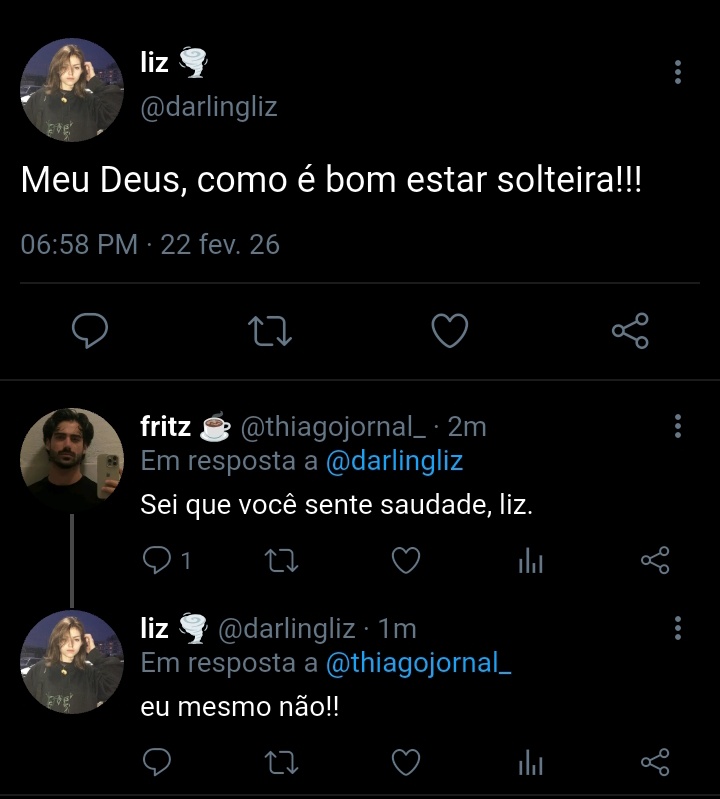Screen dimensions: 720x799
Task: Like liz's 'eu mesmo não!!' reply
Action: coord(405,763)
